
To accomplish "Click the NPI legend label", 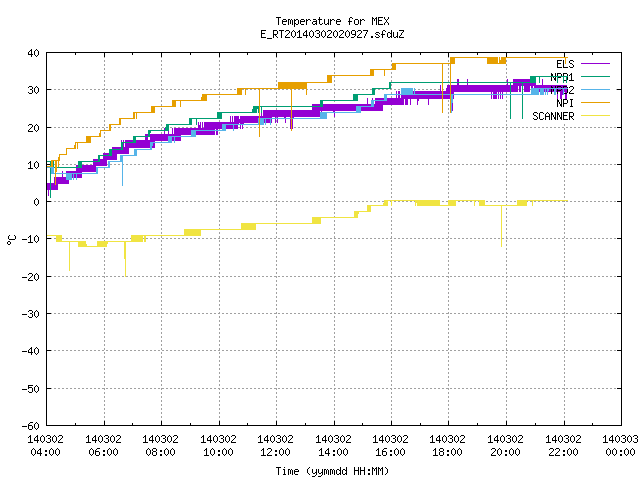I will pos(565,103).
